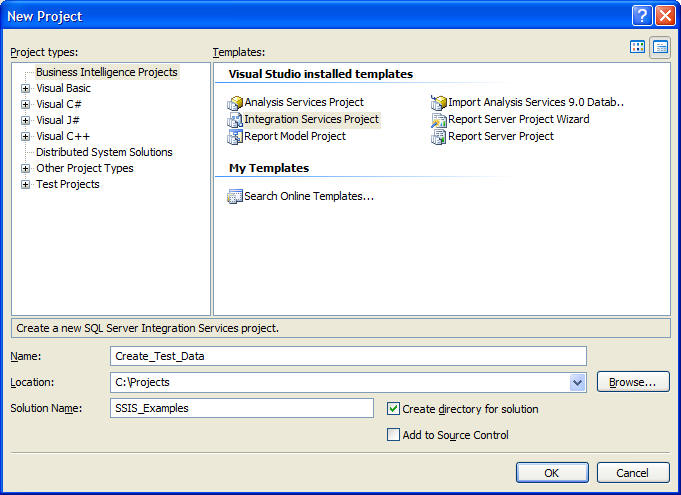This screenshot has height=495, width=681.
Task: Select Visual C++ project type
Action: click(x=63, y=136)
